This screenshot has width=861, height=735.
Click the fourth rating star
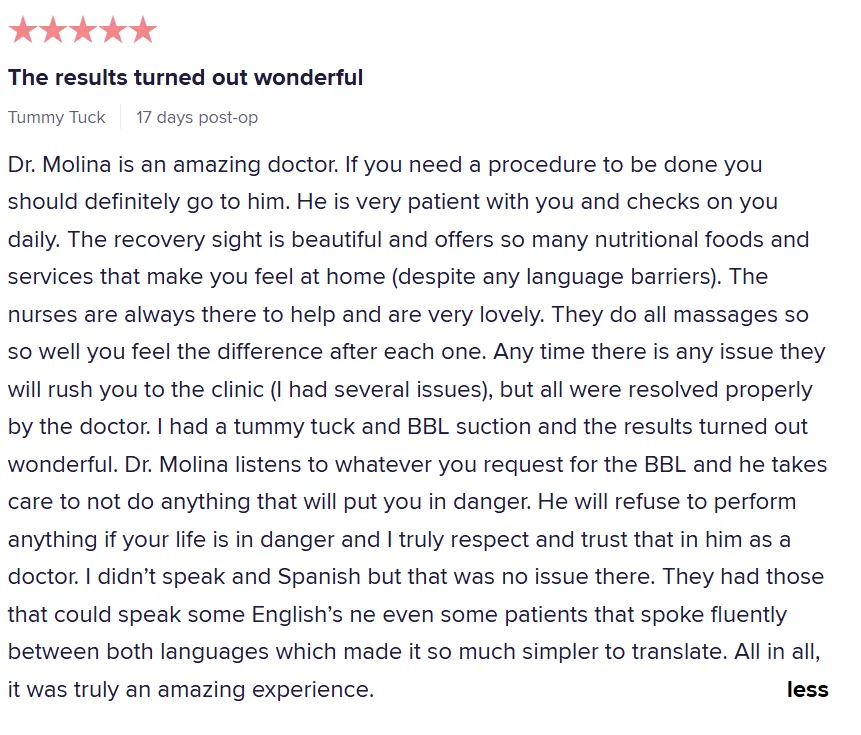(x=113, y=30)
